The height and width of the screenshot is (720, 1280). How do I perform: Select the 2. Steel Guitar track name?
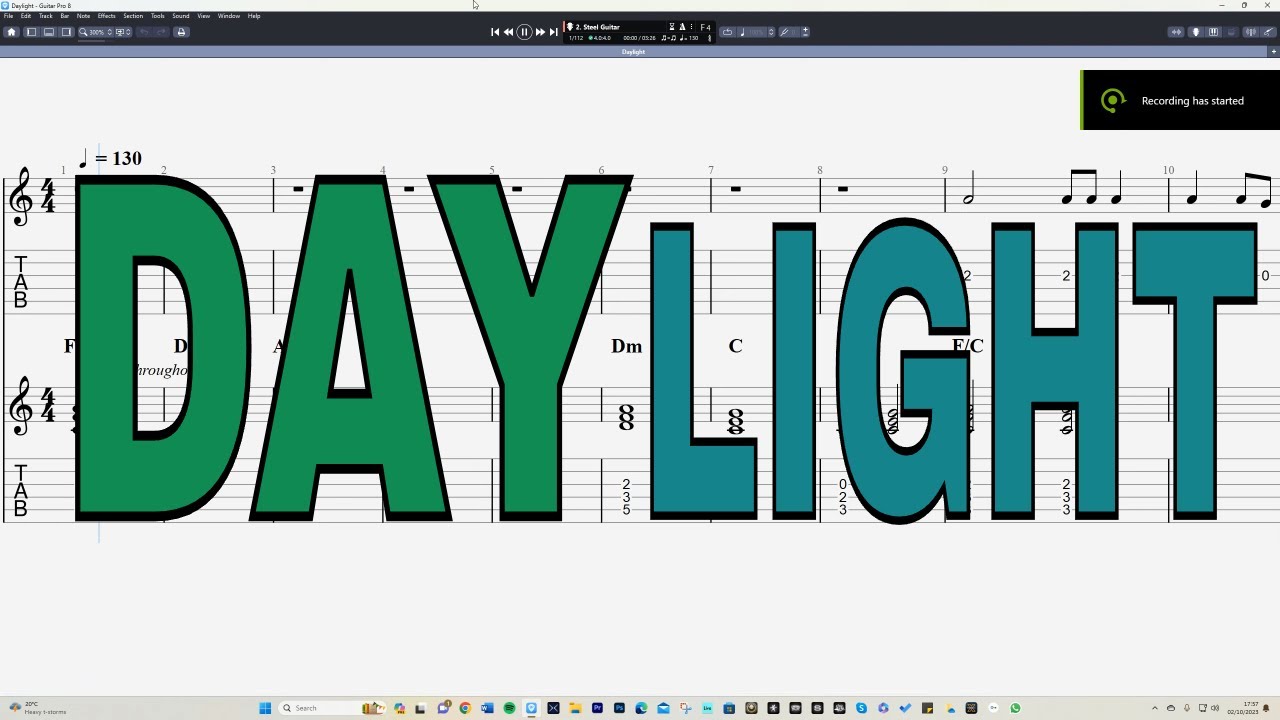point(598,27)
